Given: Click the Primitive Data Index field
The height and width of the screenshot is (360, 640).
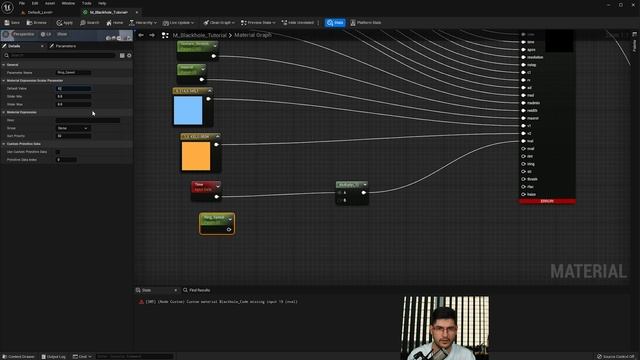Looking at the screenshot, I should (66, 160).
